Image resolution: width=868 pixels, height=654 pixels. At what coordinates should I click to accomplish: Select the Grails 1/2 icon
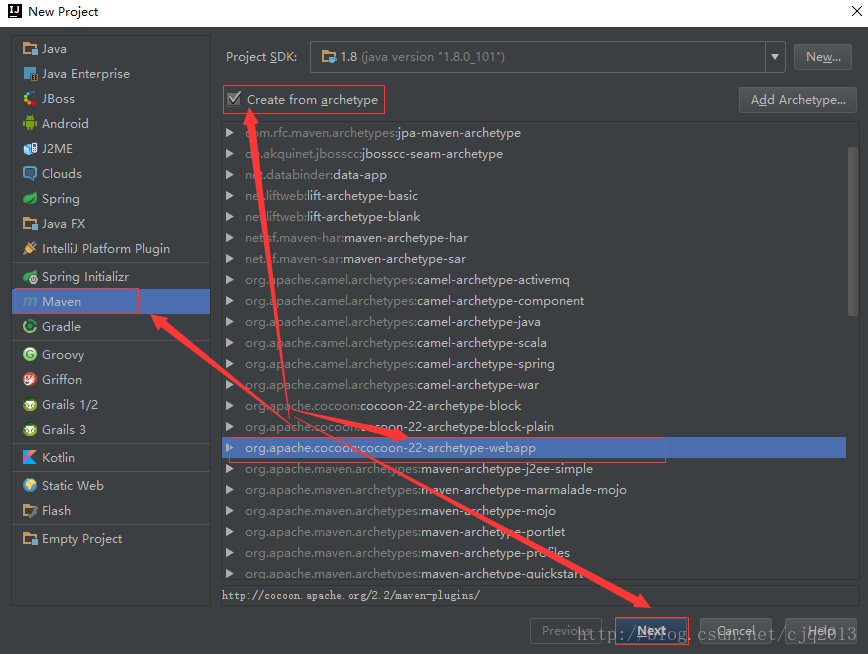click(x=30, y=405)
